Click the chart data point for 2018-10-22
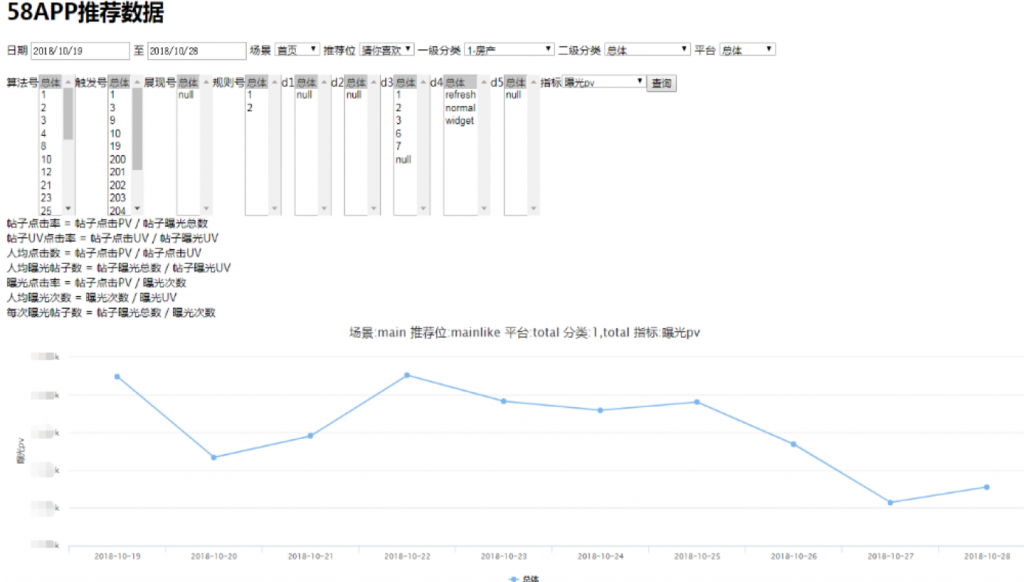Image resolution: width=1024 pixels, height=582 pixels. pos(407,375)
